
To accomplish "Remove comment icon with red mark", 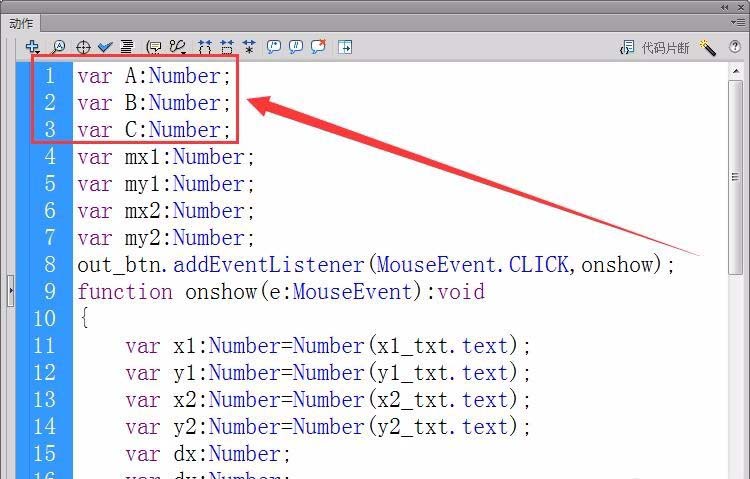I will point(318,46).
